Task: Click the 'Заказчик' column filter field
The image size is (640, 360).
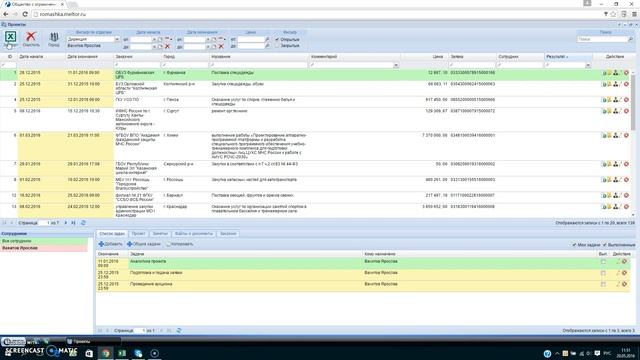Action: point(138,65)
